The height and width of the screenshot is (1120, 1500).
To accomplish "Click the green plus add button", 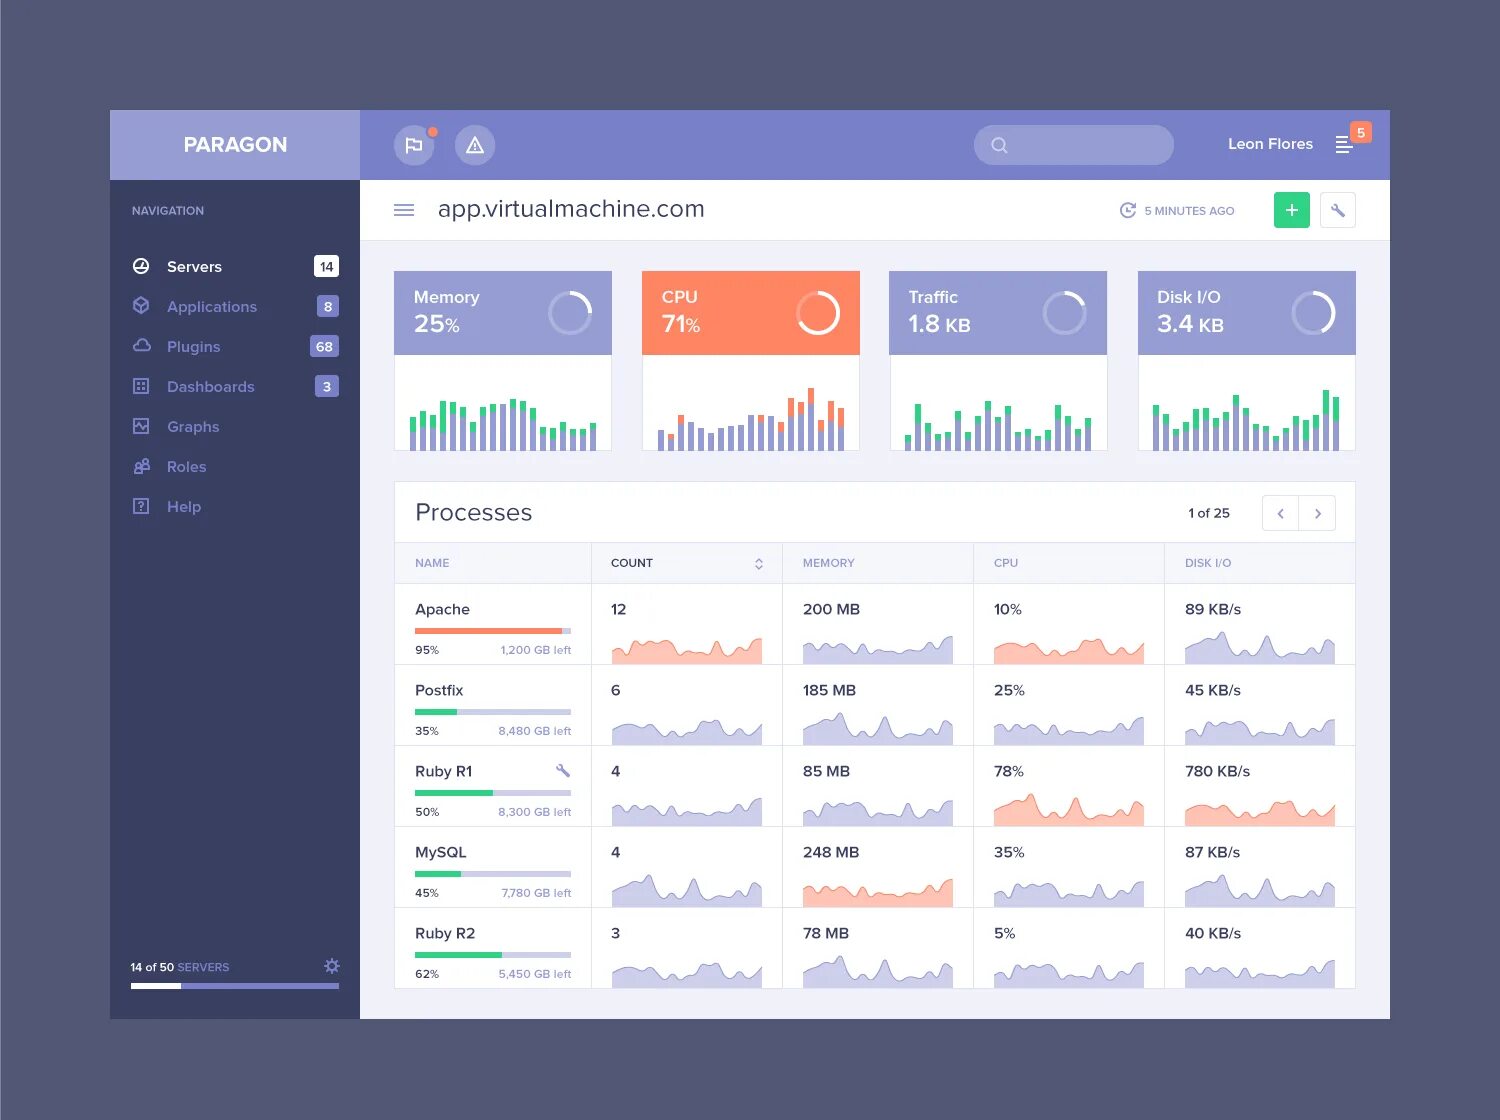I will [1292, 210].
